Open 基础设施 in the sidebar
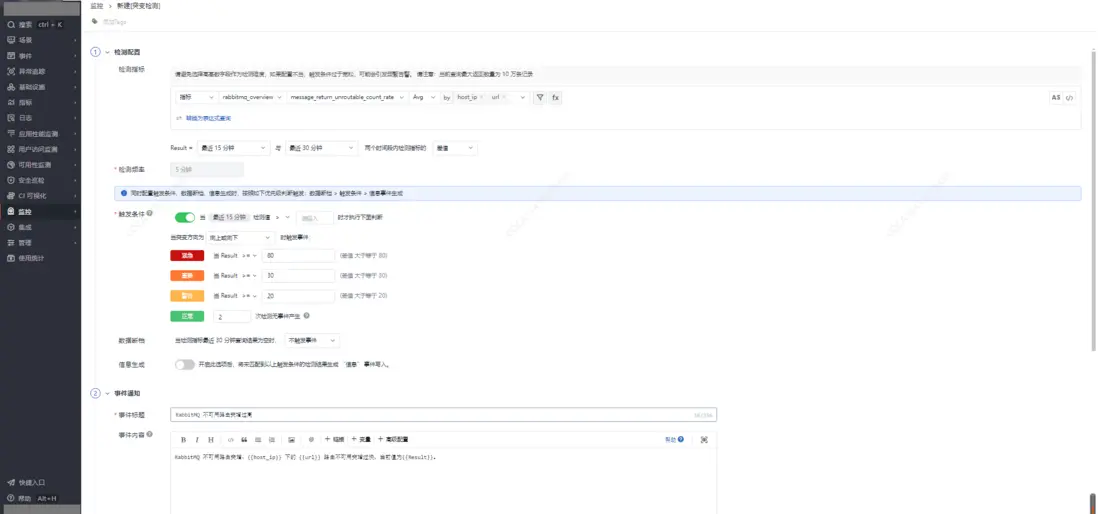 [40, 87]
